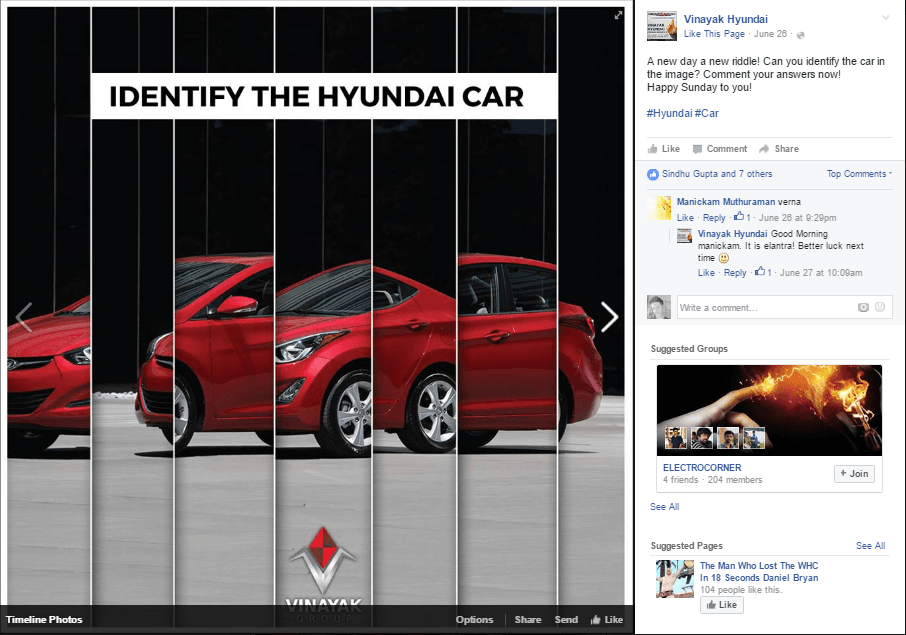Image resolution: width=906 pixels, height=635 pixels.
Task: Open Manickam Muthuraman's comment avatar
Action: pyautogui.click(x=659, y=208)
